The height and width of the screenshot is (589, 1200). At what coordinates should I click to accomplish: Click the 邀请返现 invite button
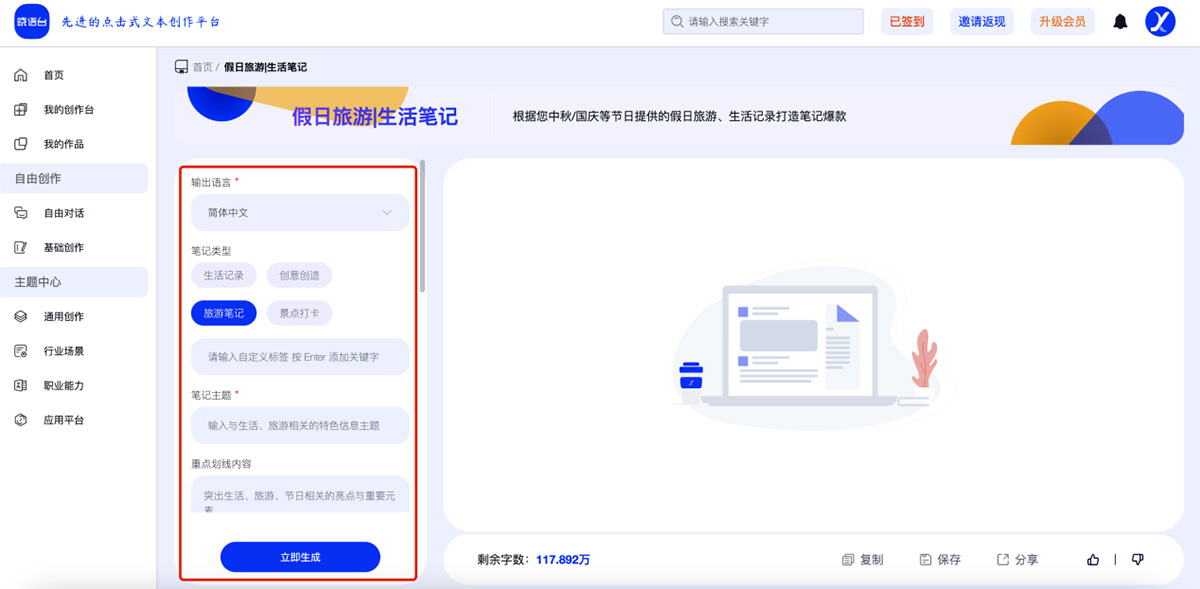click(981, 21)
